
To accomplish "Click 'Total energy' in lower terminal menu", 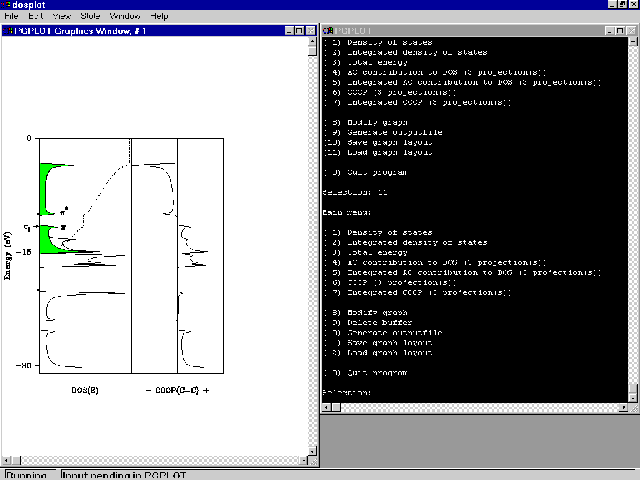I will [378, 252].
